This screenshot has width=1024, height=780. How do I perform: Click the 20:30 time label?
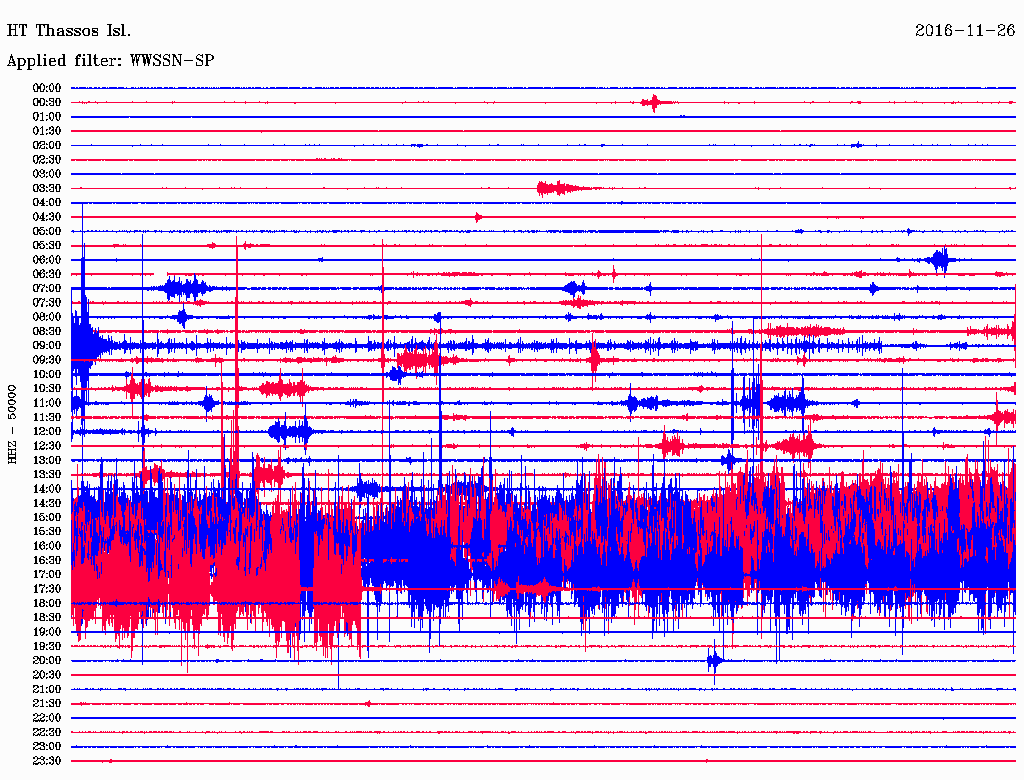coord(47,675)
